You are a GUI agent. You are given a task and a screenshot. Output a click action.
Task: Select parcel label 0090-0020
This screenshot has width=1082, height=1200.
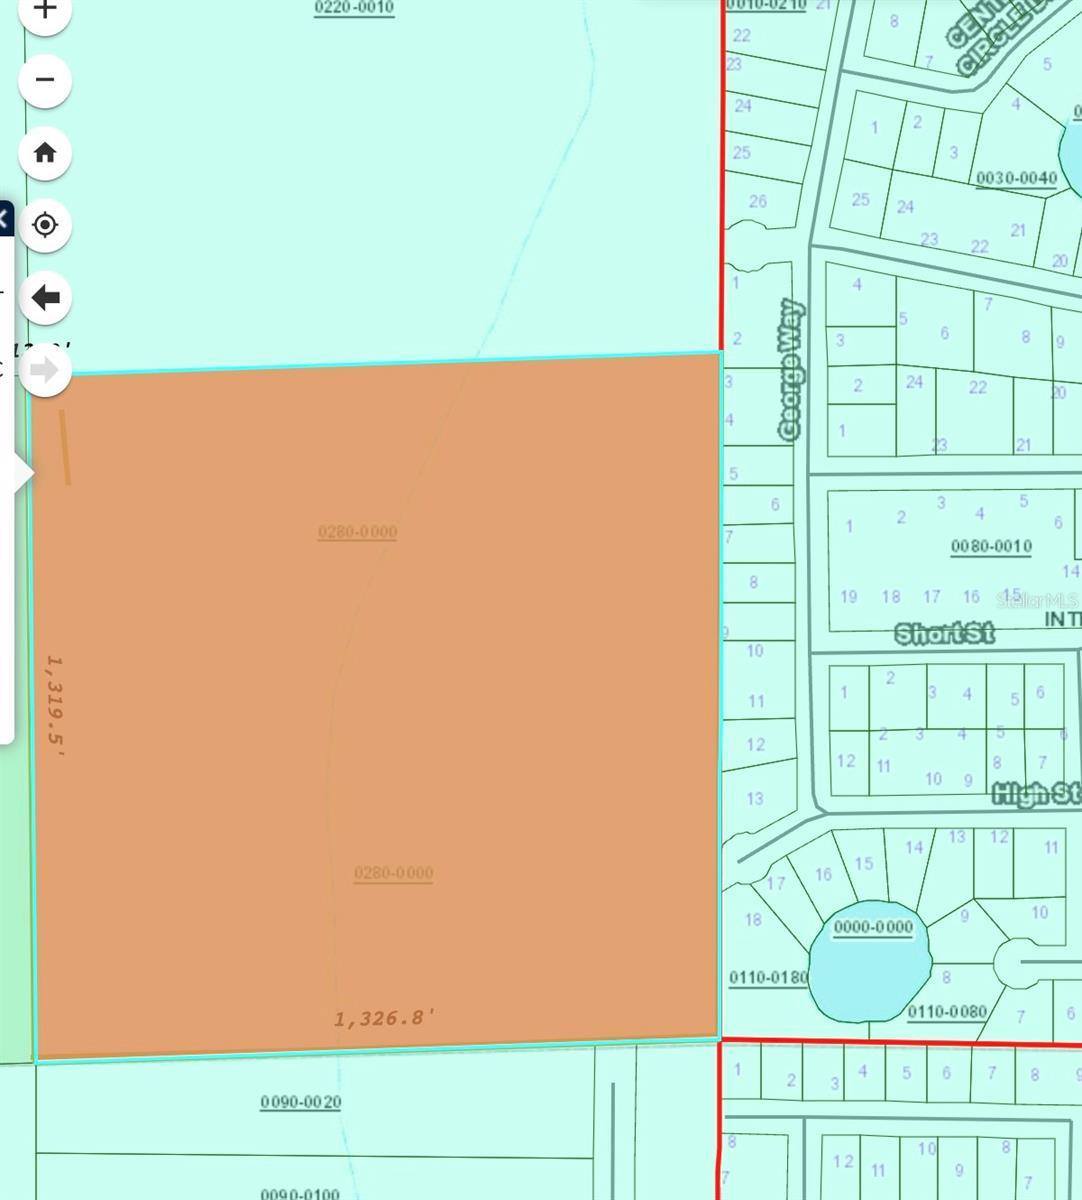tap(300, 1102)
